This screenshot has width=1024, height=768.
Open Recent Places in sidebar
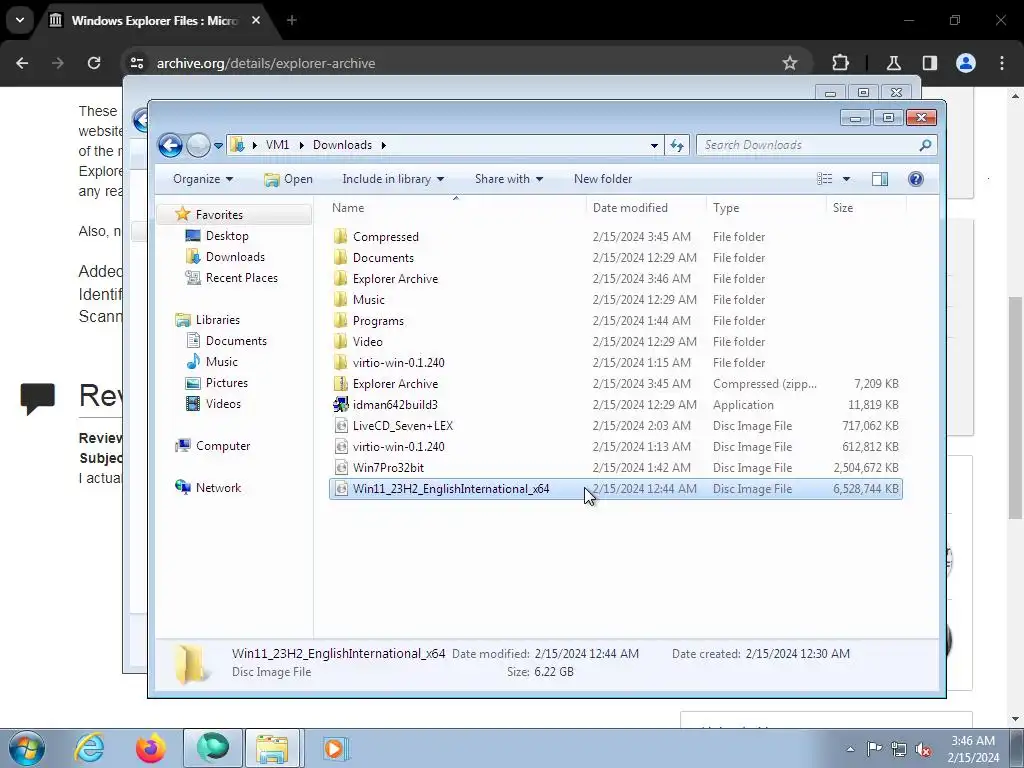point(242,278)
